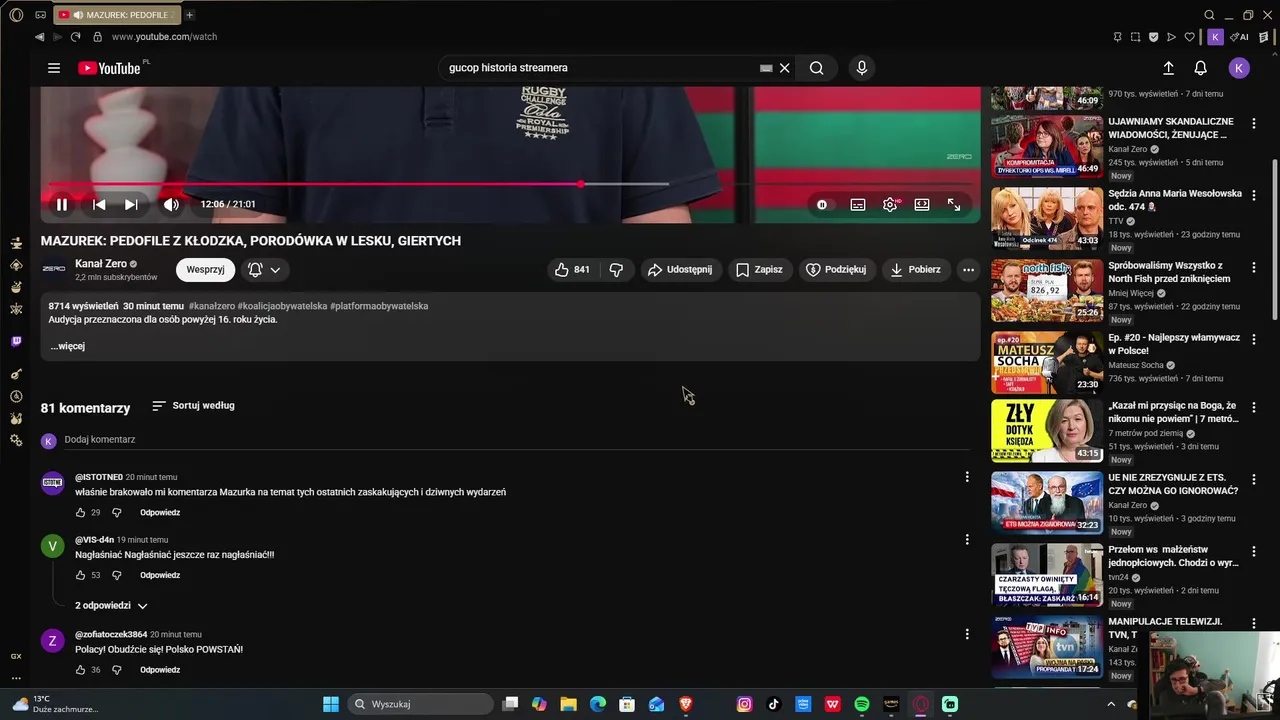Image resolution: width=1280 pixels, height=720 pixels.
Task: Expand 2 odpowiedzi replies
Action: coord(111,605)
